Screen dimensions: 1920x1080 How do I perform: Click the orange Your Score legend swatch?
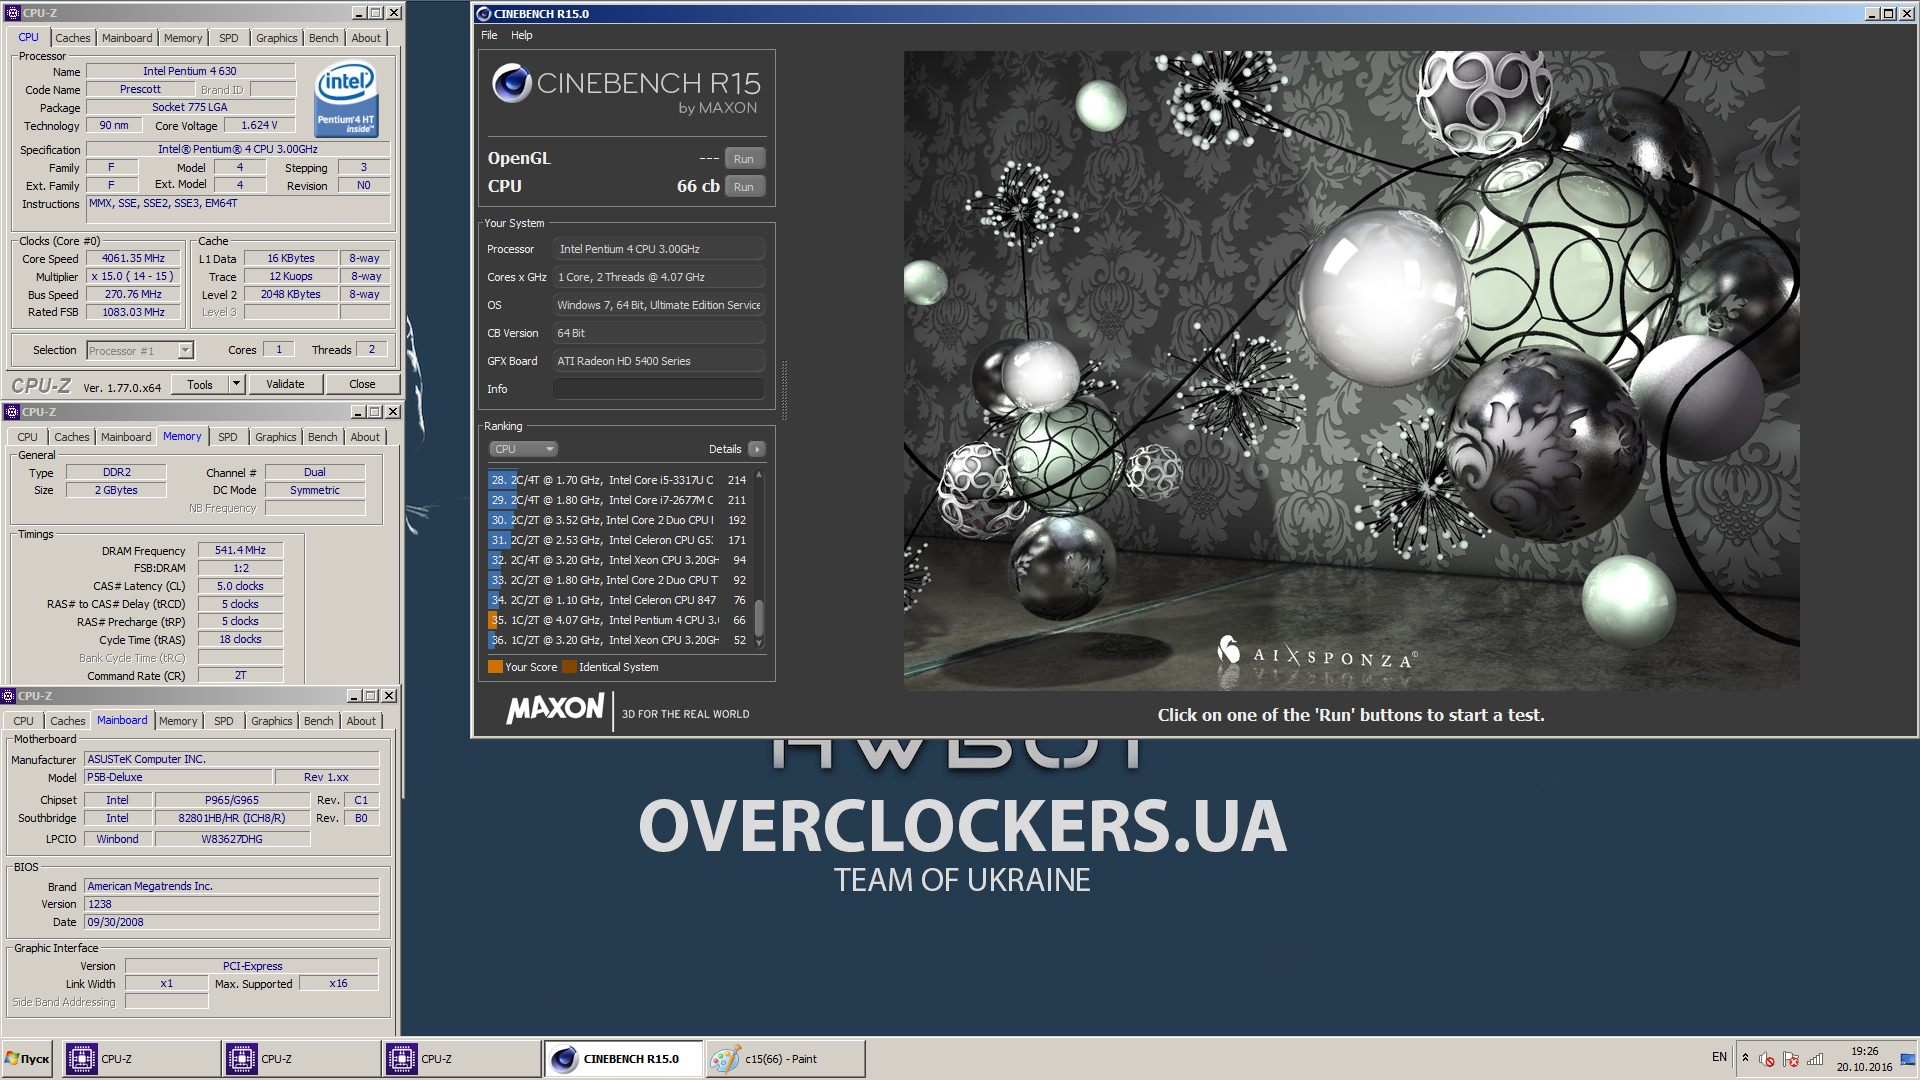click(495, 667)
